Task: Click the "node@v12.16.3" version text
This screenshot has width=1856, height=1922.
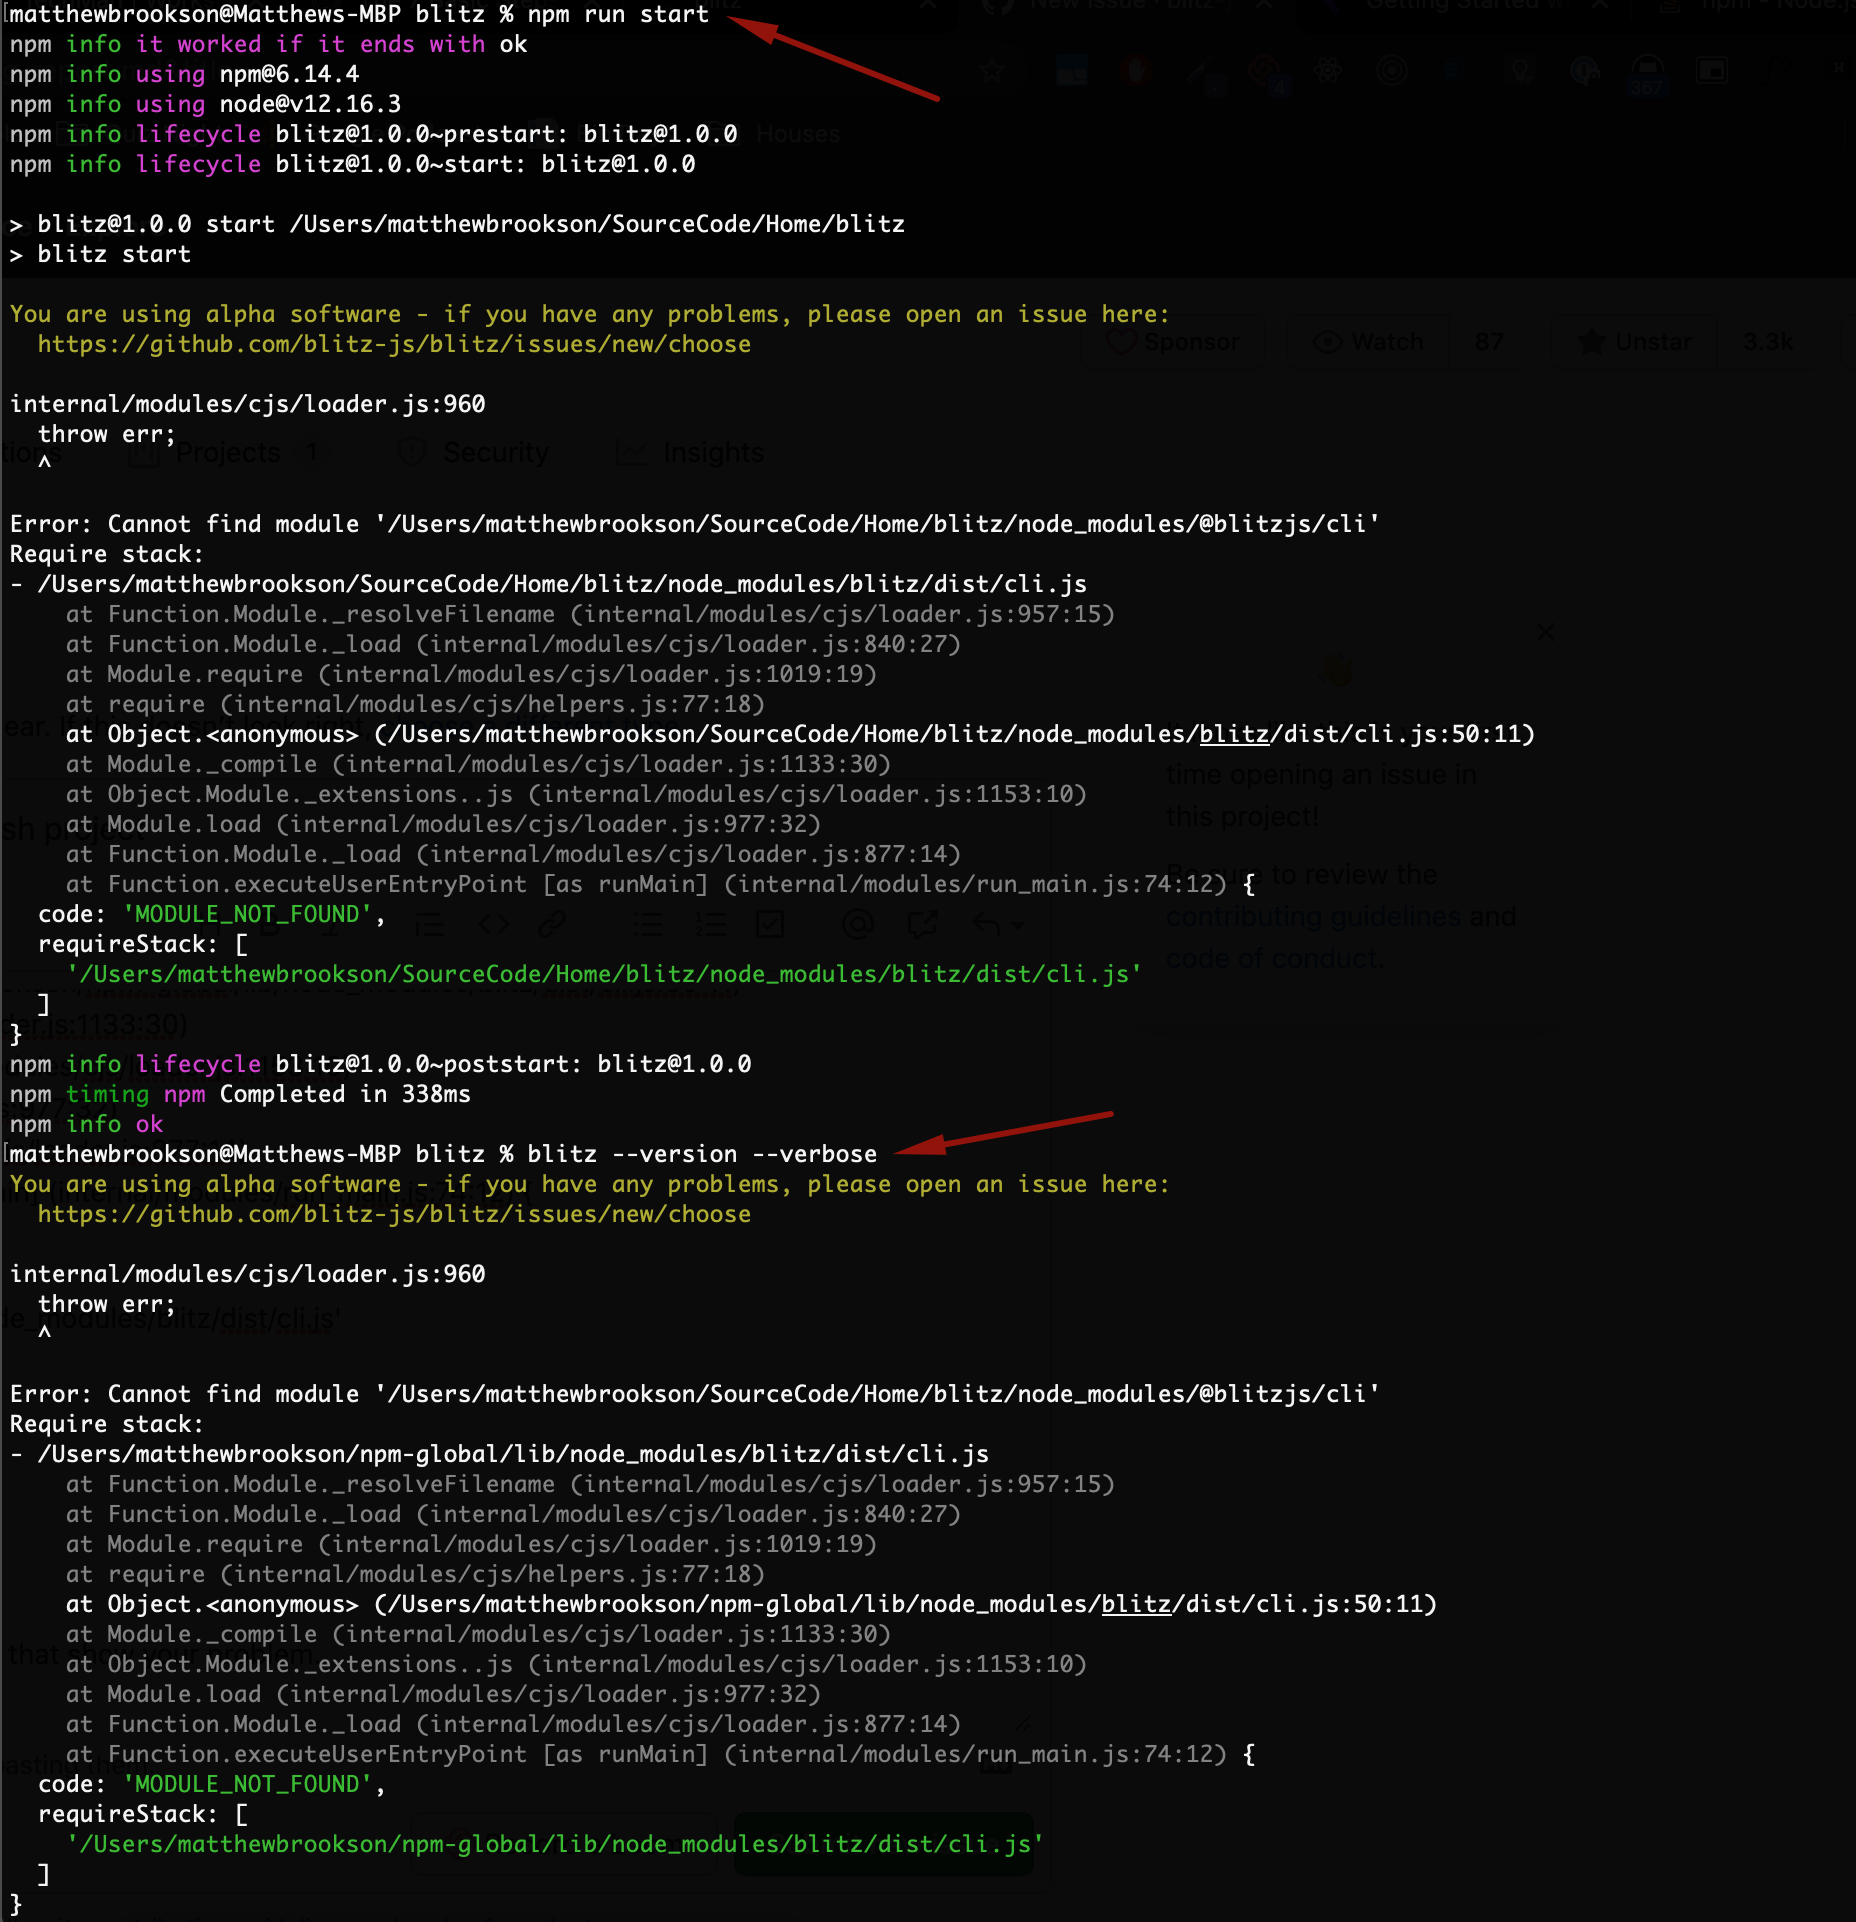Action: coord(310,104)
